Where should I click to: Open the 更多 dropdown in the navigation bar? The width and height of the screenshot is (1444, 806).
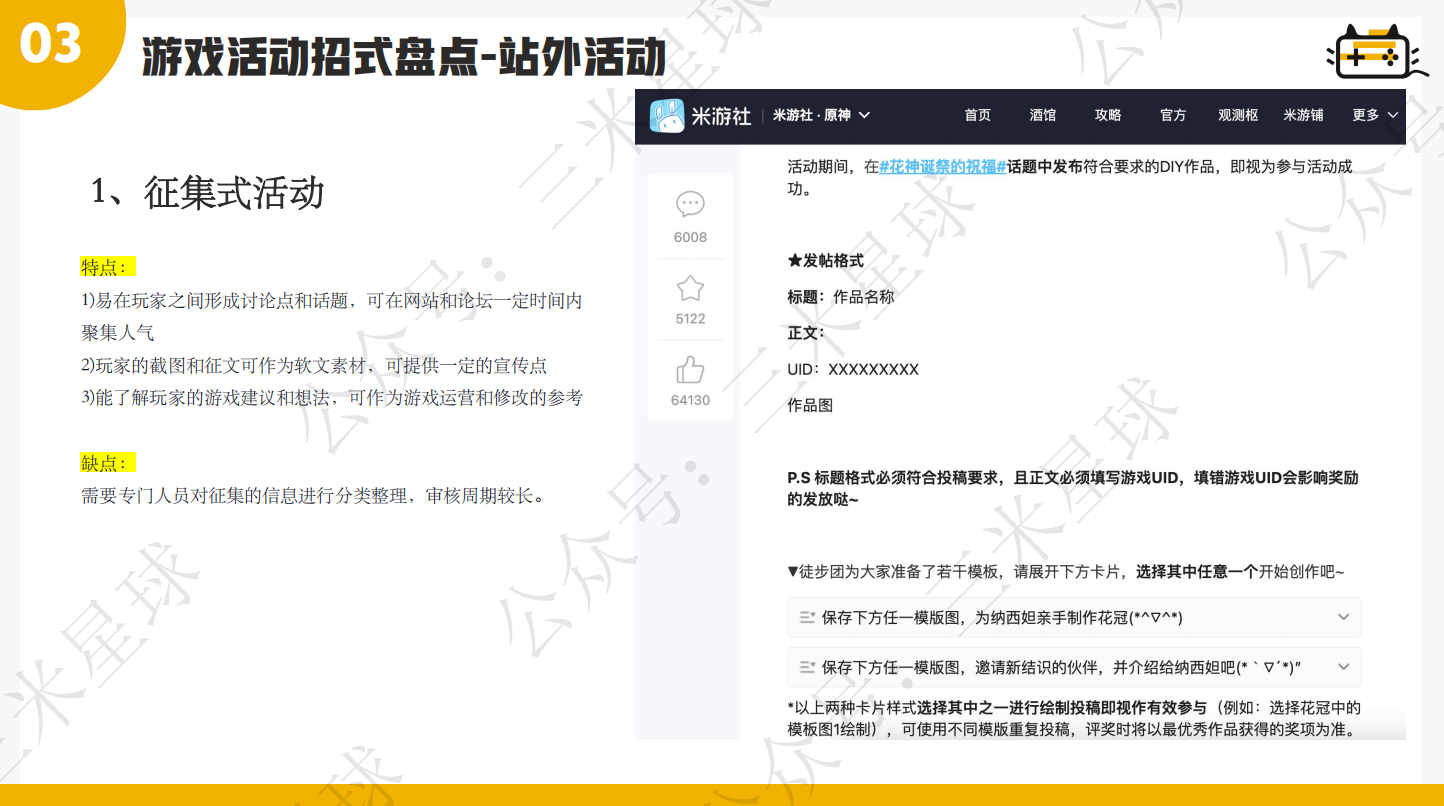coord(1375,115)
